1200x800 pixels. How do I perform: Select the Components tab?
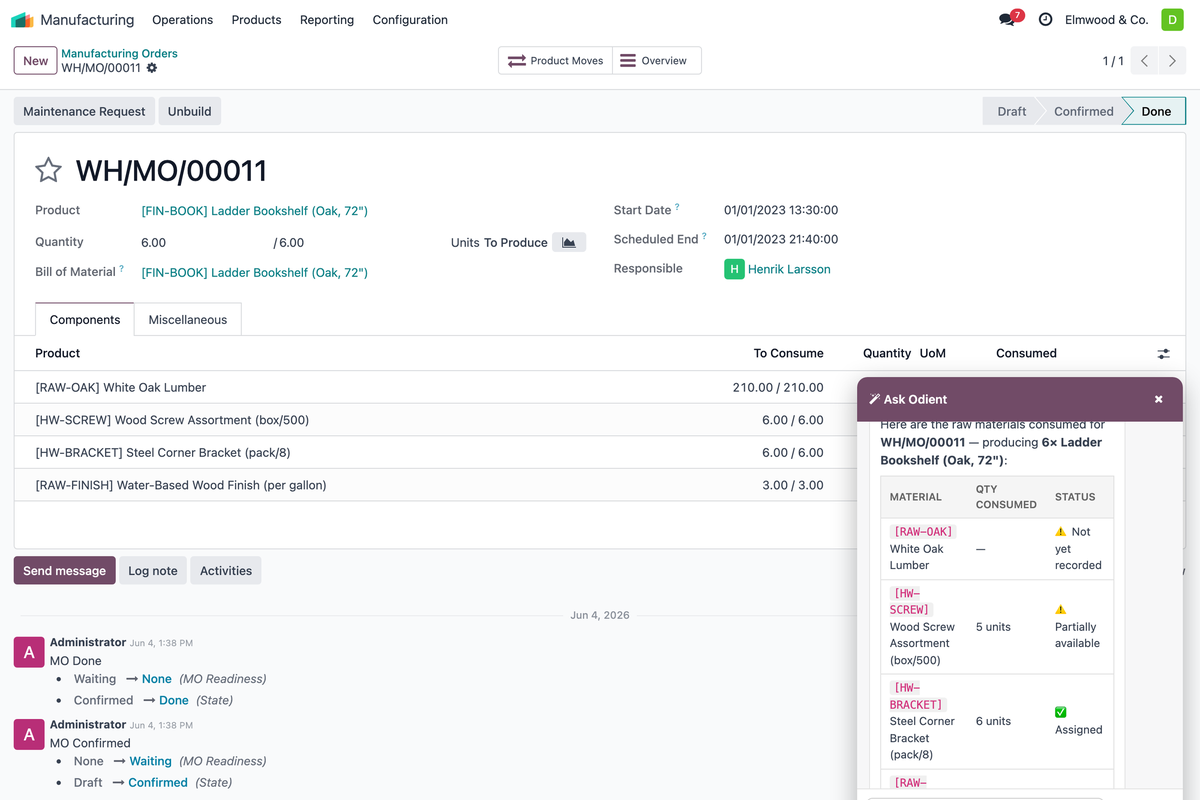85,320
